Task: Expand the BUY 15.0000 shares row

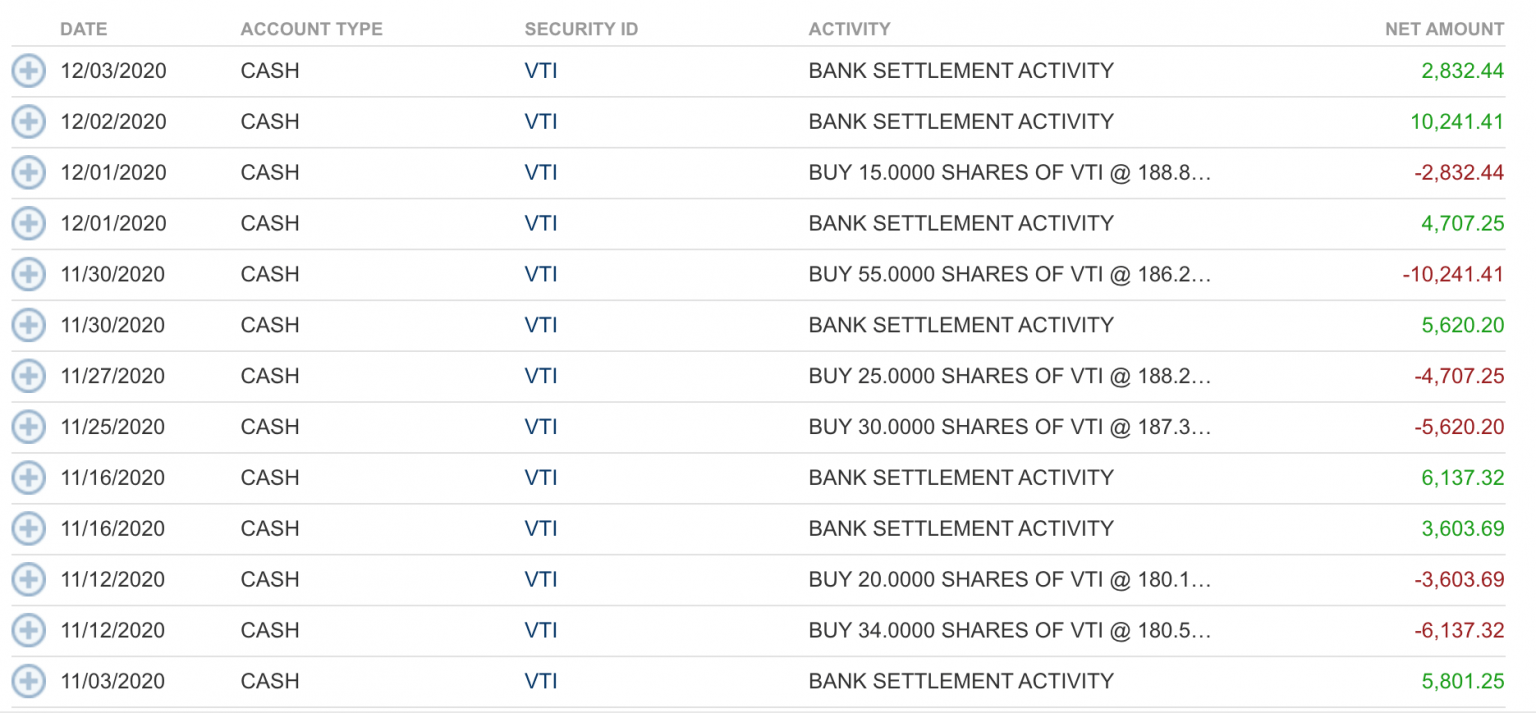Action: pyautogui.click(x=28, y=173)
